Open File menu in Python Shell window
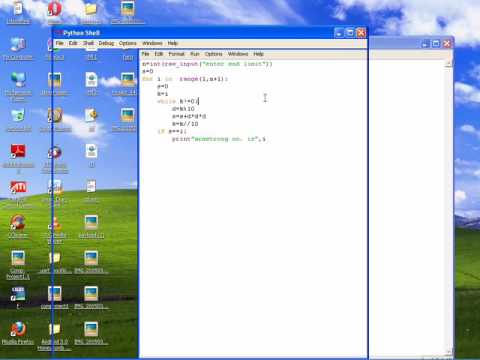This screenshot has width=480, height=360. click(x=59, y=43)
